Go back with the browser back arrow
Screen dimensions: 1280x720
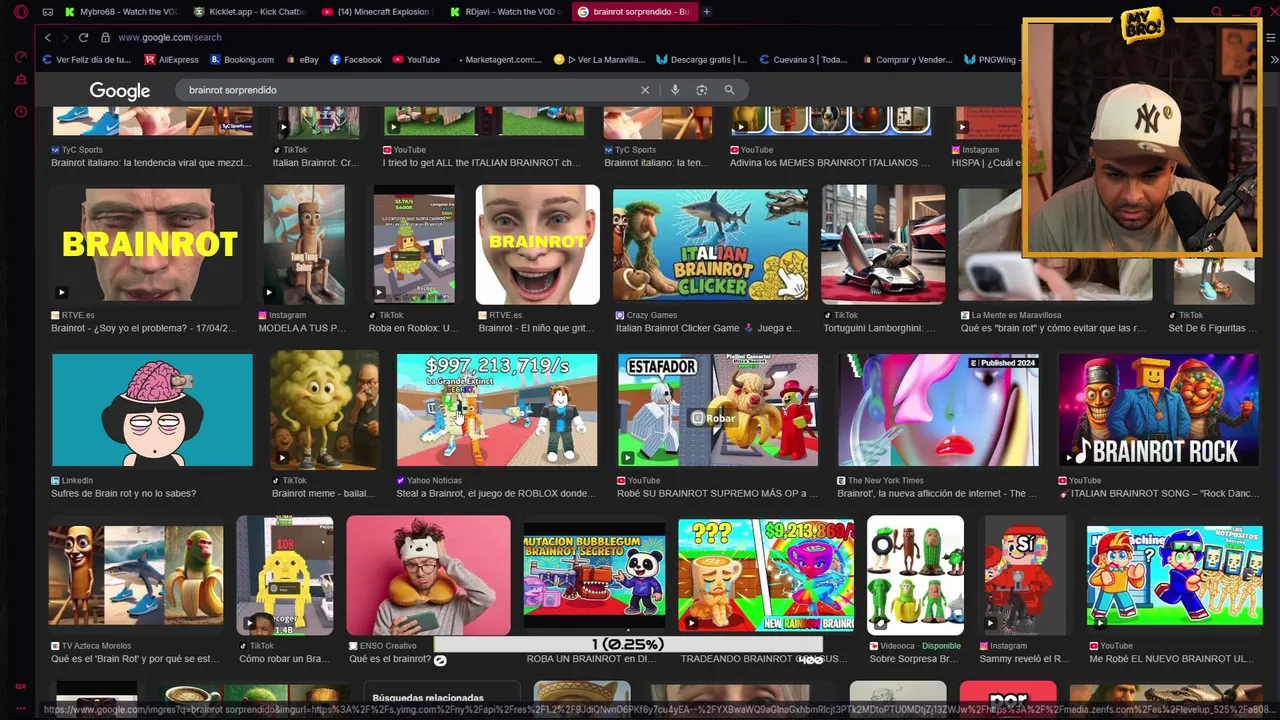click(x=47, y=37)
